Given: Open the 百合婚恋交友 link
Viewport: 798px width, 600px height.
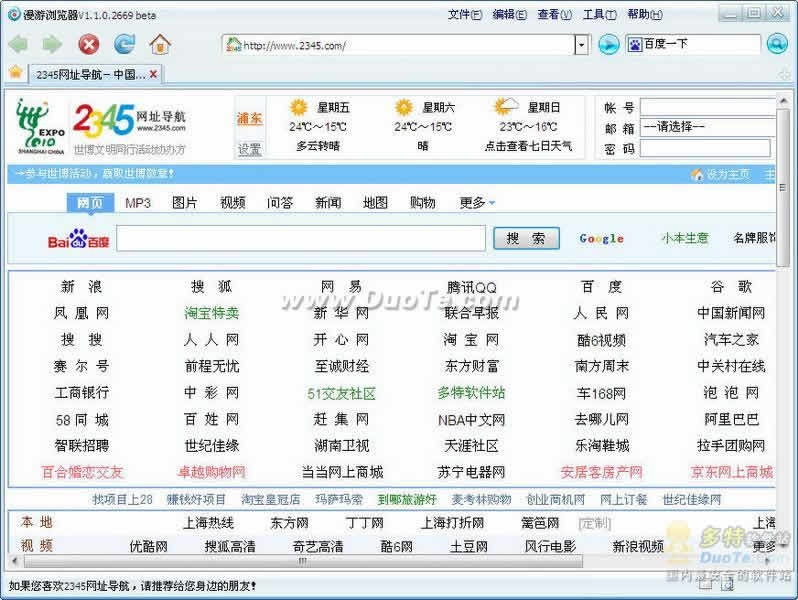Looking at the screenshot, I should tap(82, 472).
